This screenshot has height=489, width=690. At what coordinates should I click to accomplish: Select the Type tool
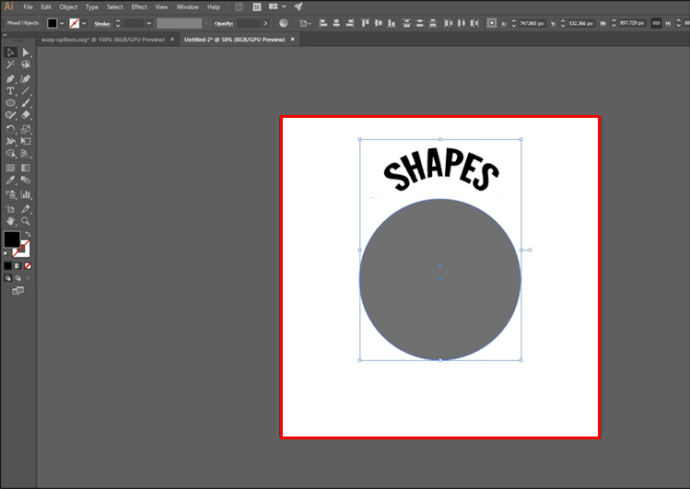click(10, 91)
